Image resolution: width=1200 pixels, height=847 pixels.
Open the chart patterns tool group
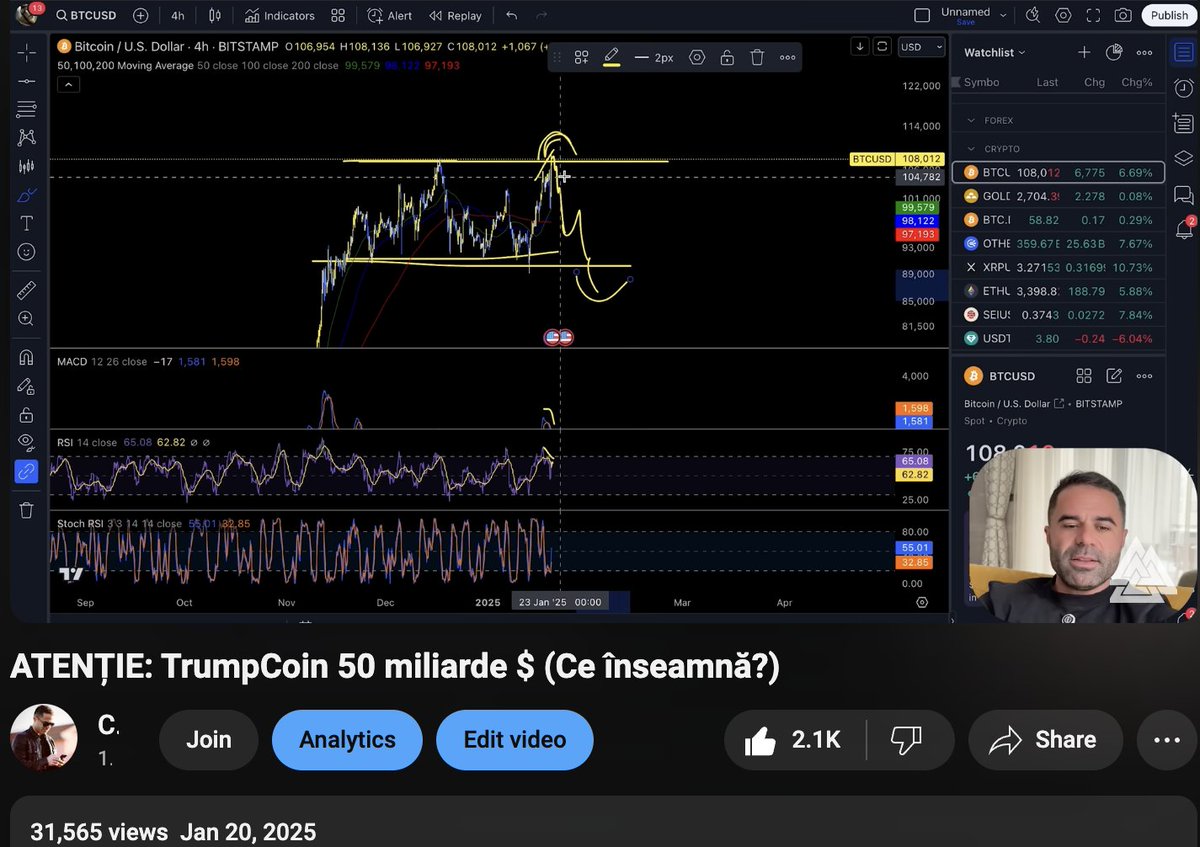(26, 137)
